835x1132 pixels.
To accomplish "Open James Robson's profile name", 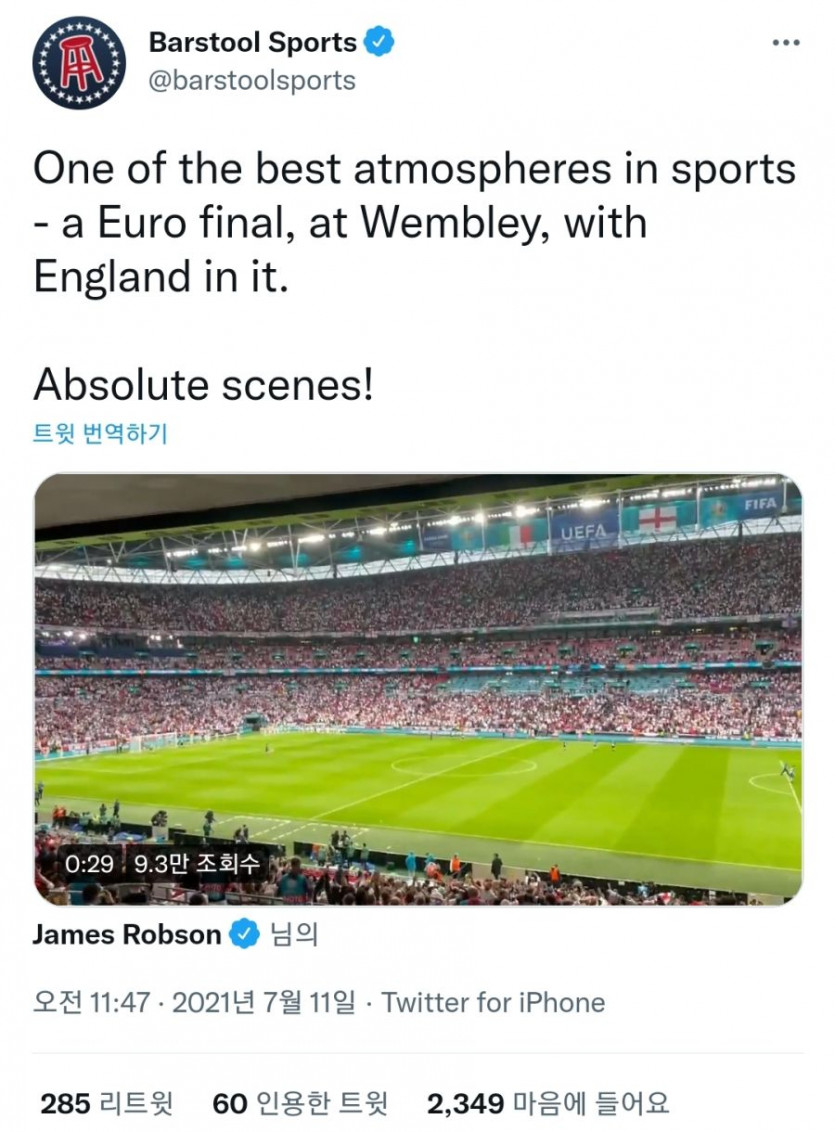I will 126,934.
